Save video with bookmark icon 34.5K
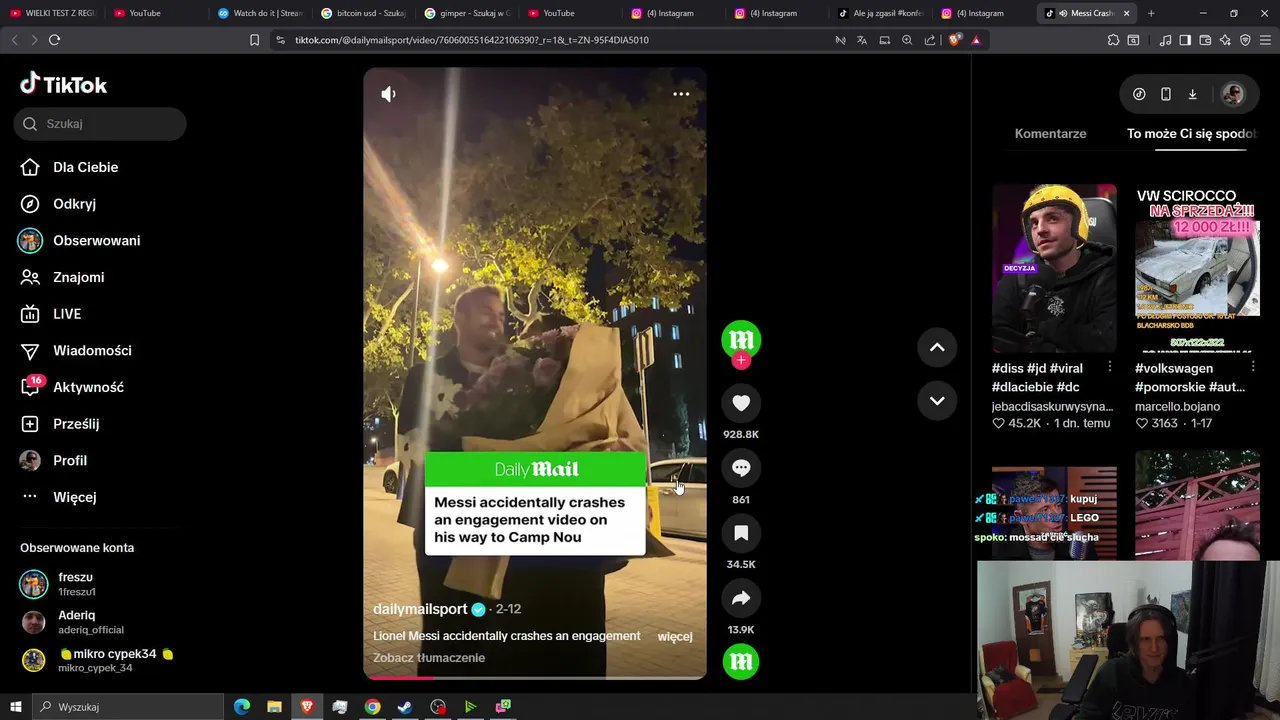The height and width of the screenshot is (720, 1280). [x=741, y=533]
